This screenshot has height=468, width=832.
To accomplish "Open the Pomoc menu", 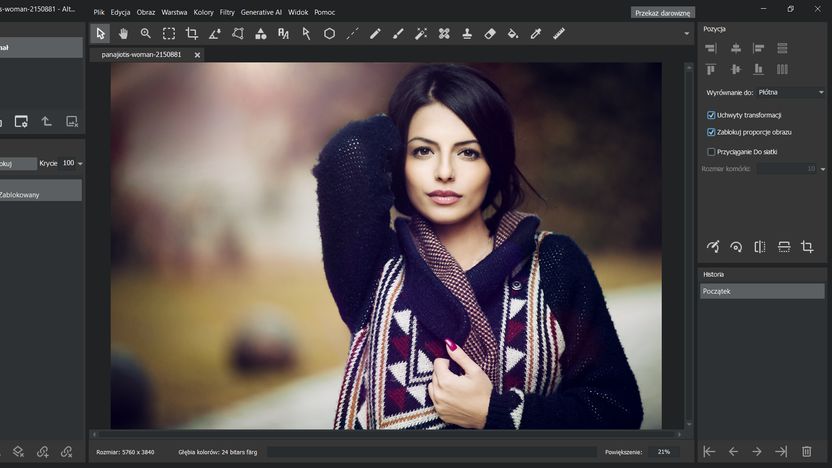I will coord(324,12).
